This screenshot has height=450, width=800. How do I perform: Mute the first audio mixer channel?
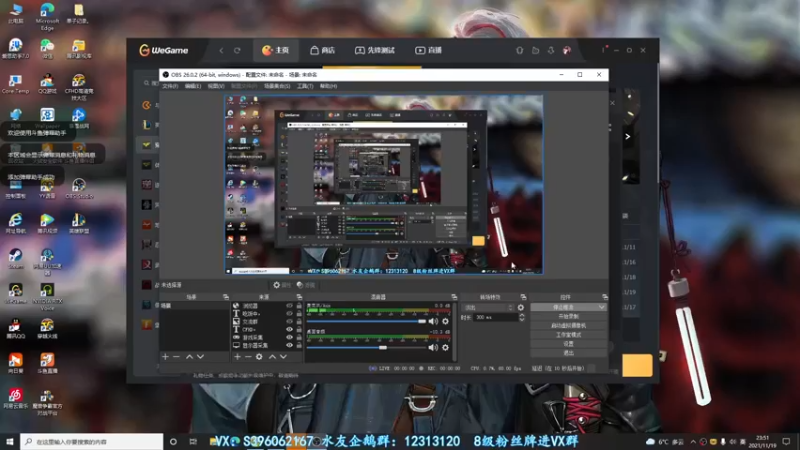tap(434, 321)
